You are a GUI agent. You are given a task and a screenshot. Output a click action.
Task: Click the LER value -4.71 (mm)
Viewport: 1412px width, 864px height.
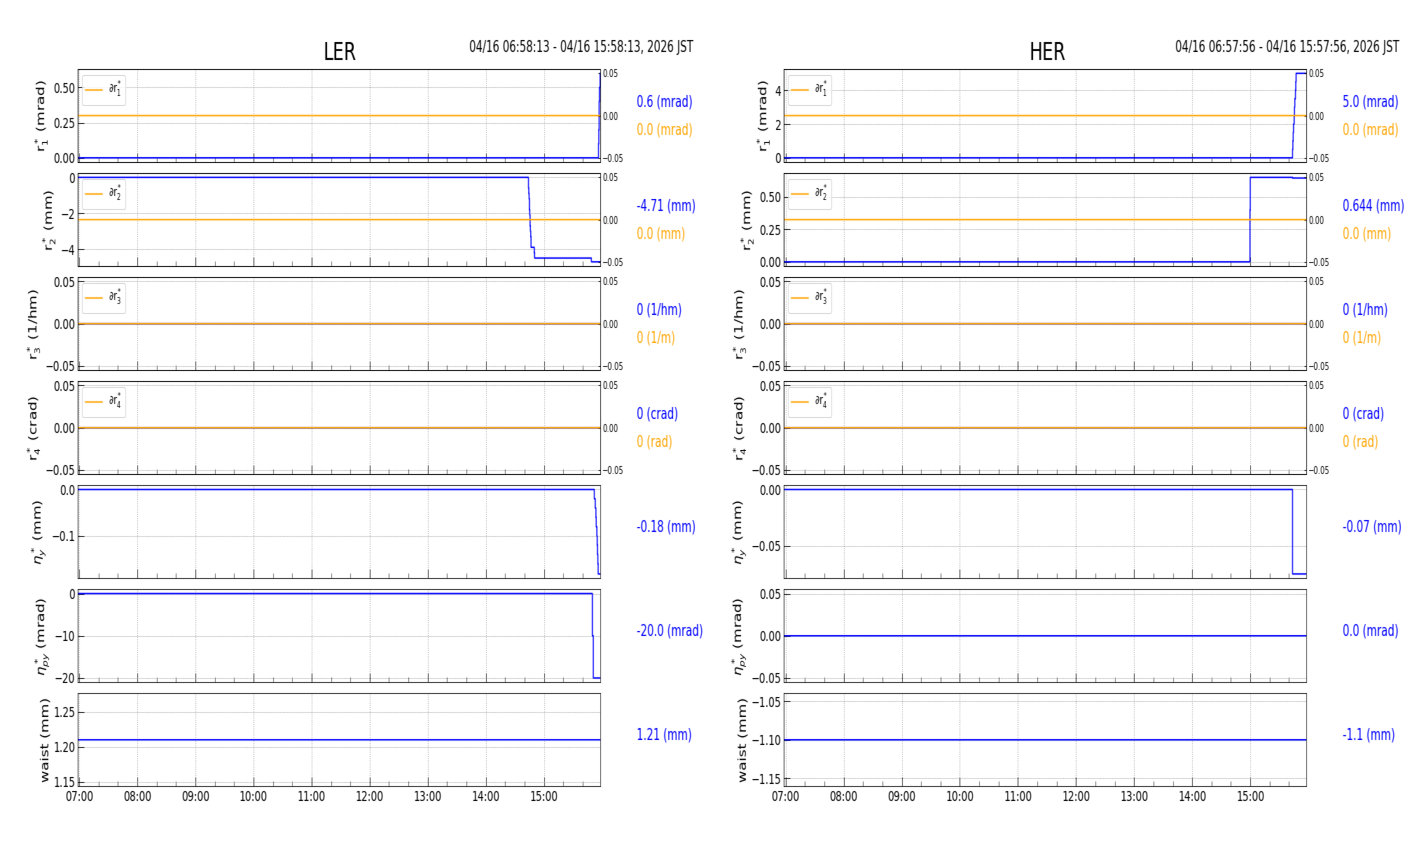(666, 205)
